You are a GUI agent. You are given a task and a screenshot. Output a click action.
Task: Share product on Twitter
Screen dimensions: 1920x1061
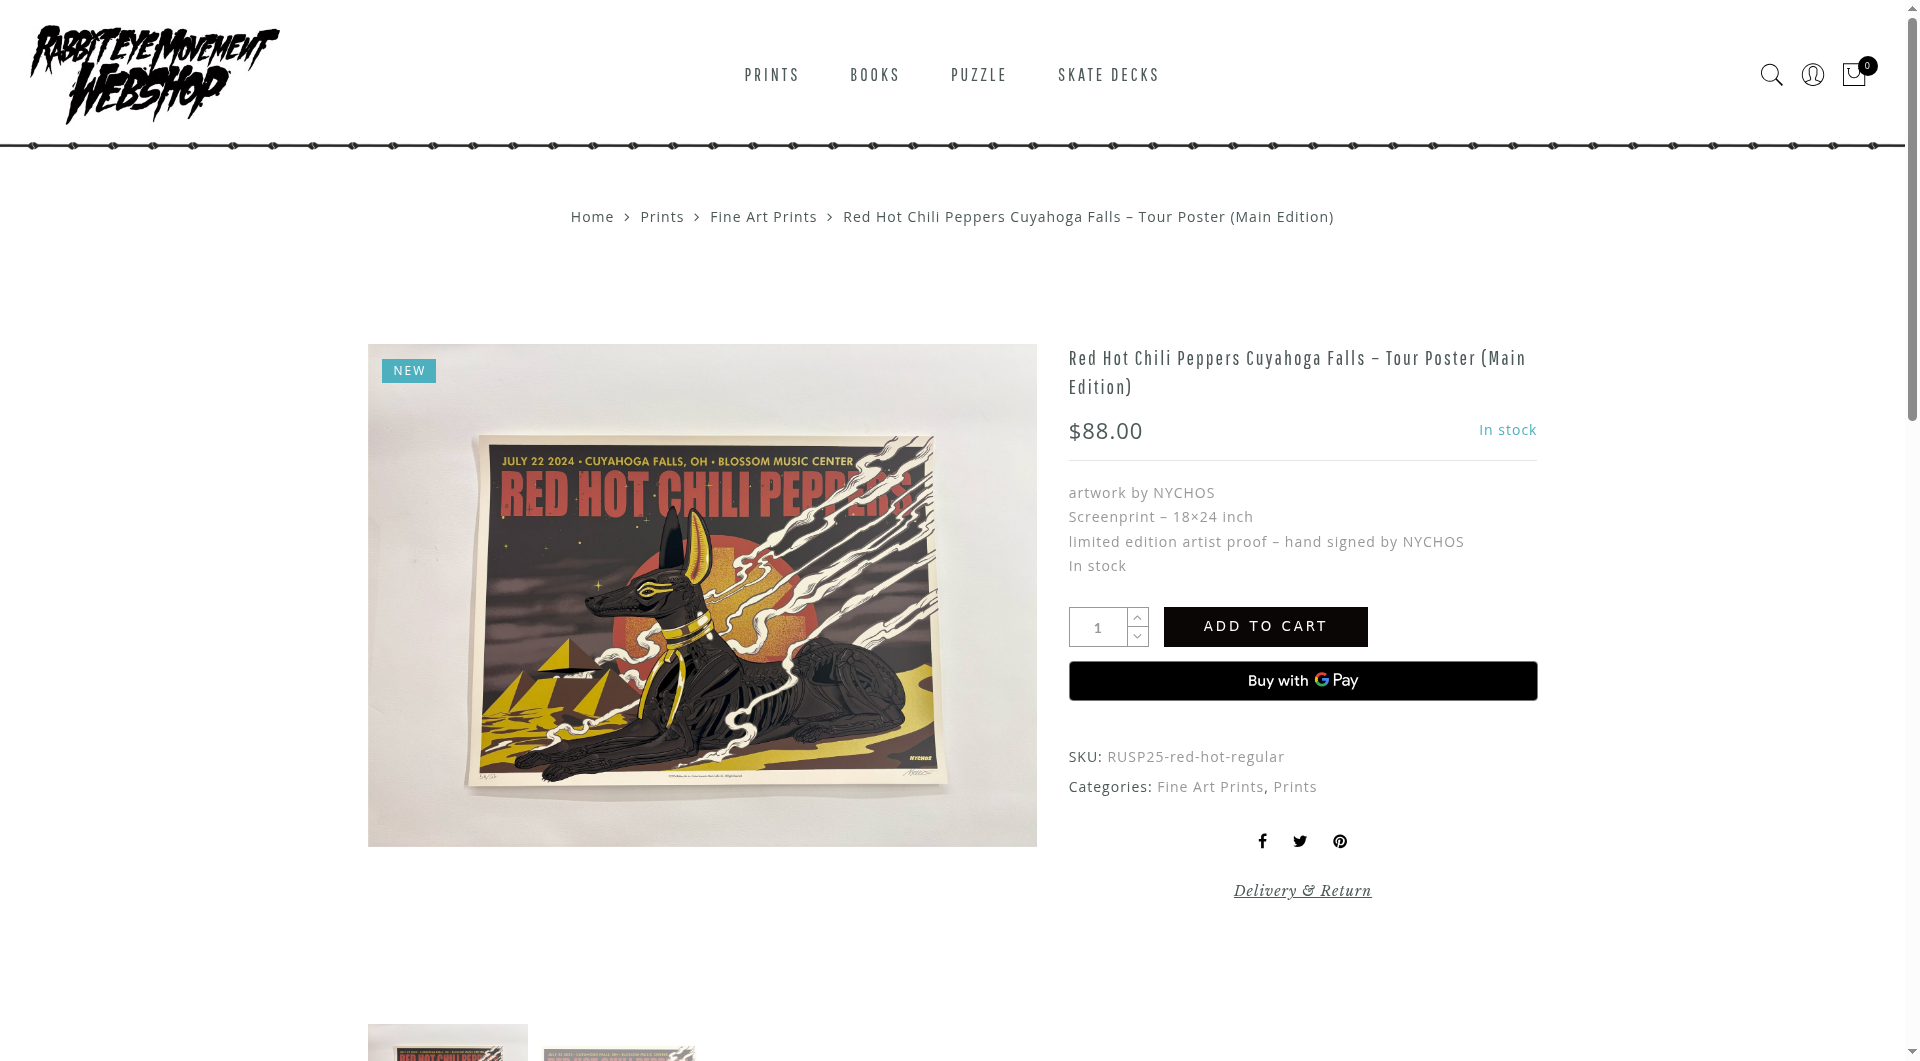(x=1300, y=842)
